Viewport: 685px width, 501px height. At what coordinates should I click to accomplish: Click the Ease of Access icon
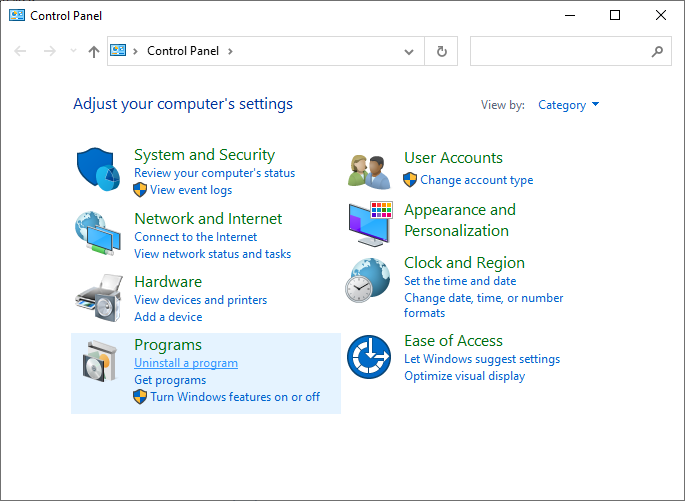[369, 357]
